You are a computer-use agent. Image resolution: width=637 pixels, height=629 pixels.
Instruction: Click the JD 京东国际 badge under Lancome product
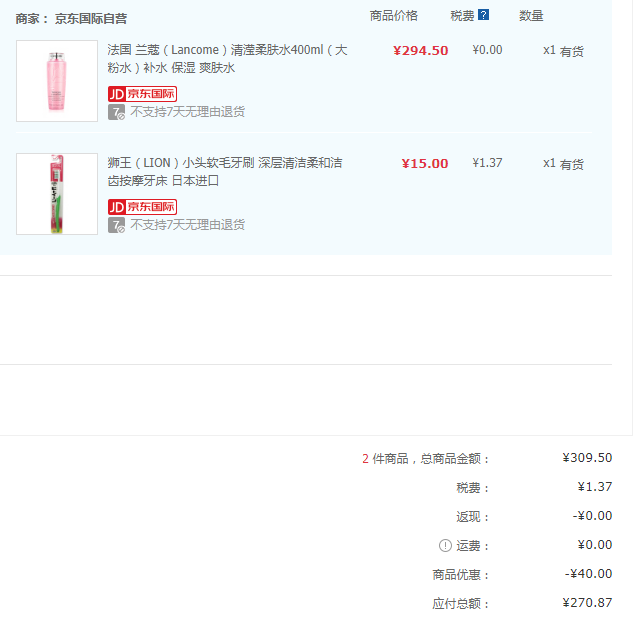point(142,94)
